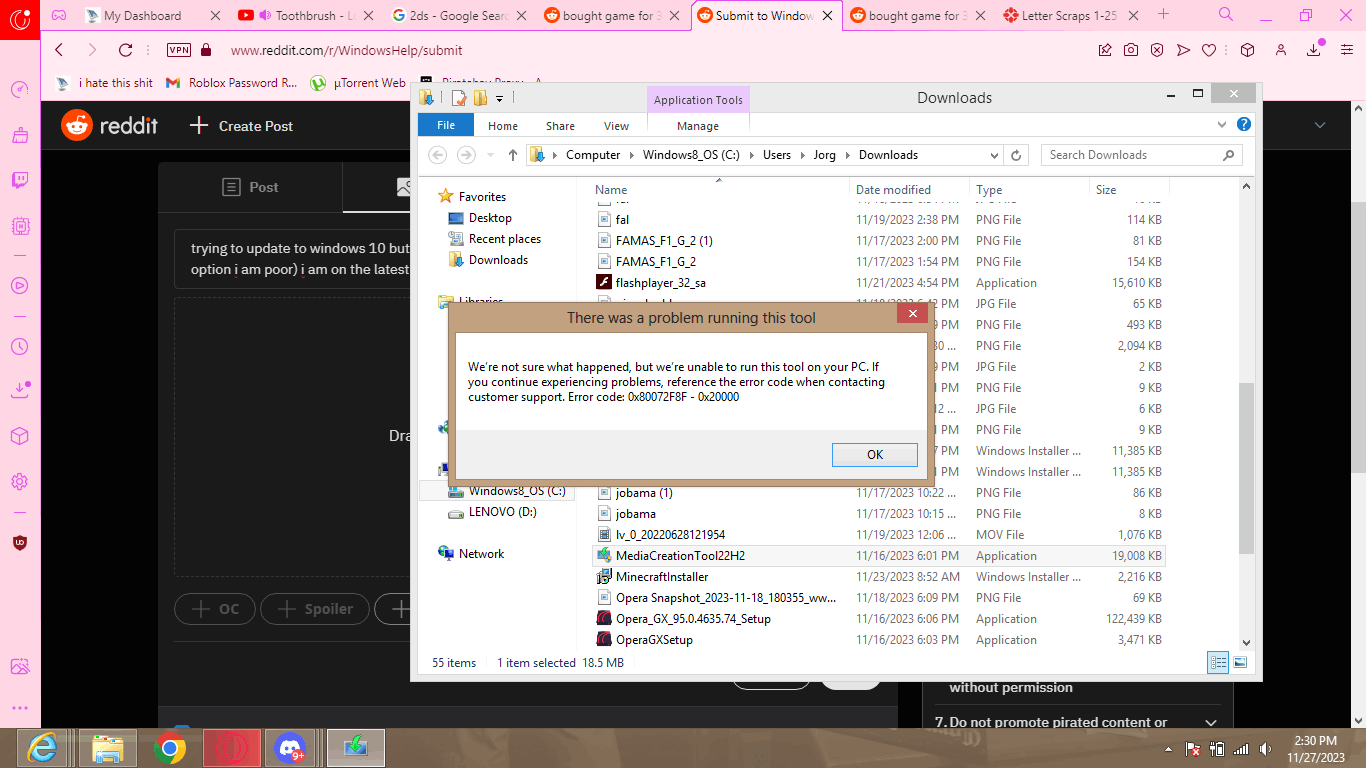
Task: Toggle the Spoiler tag on post
Action: [315, 608]
